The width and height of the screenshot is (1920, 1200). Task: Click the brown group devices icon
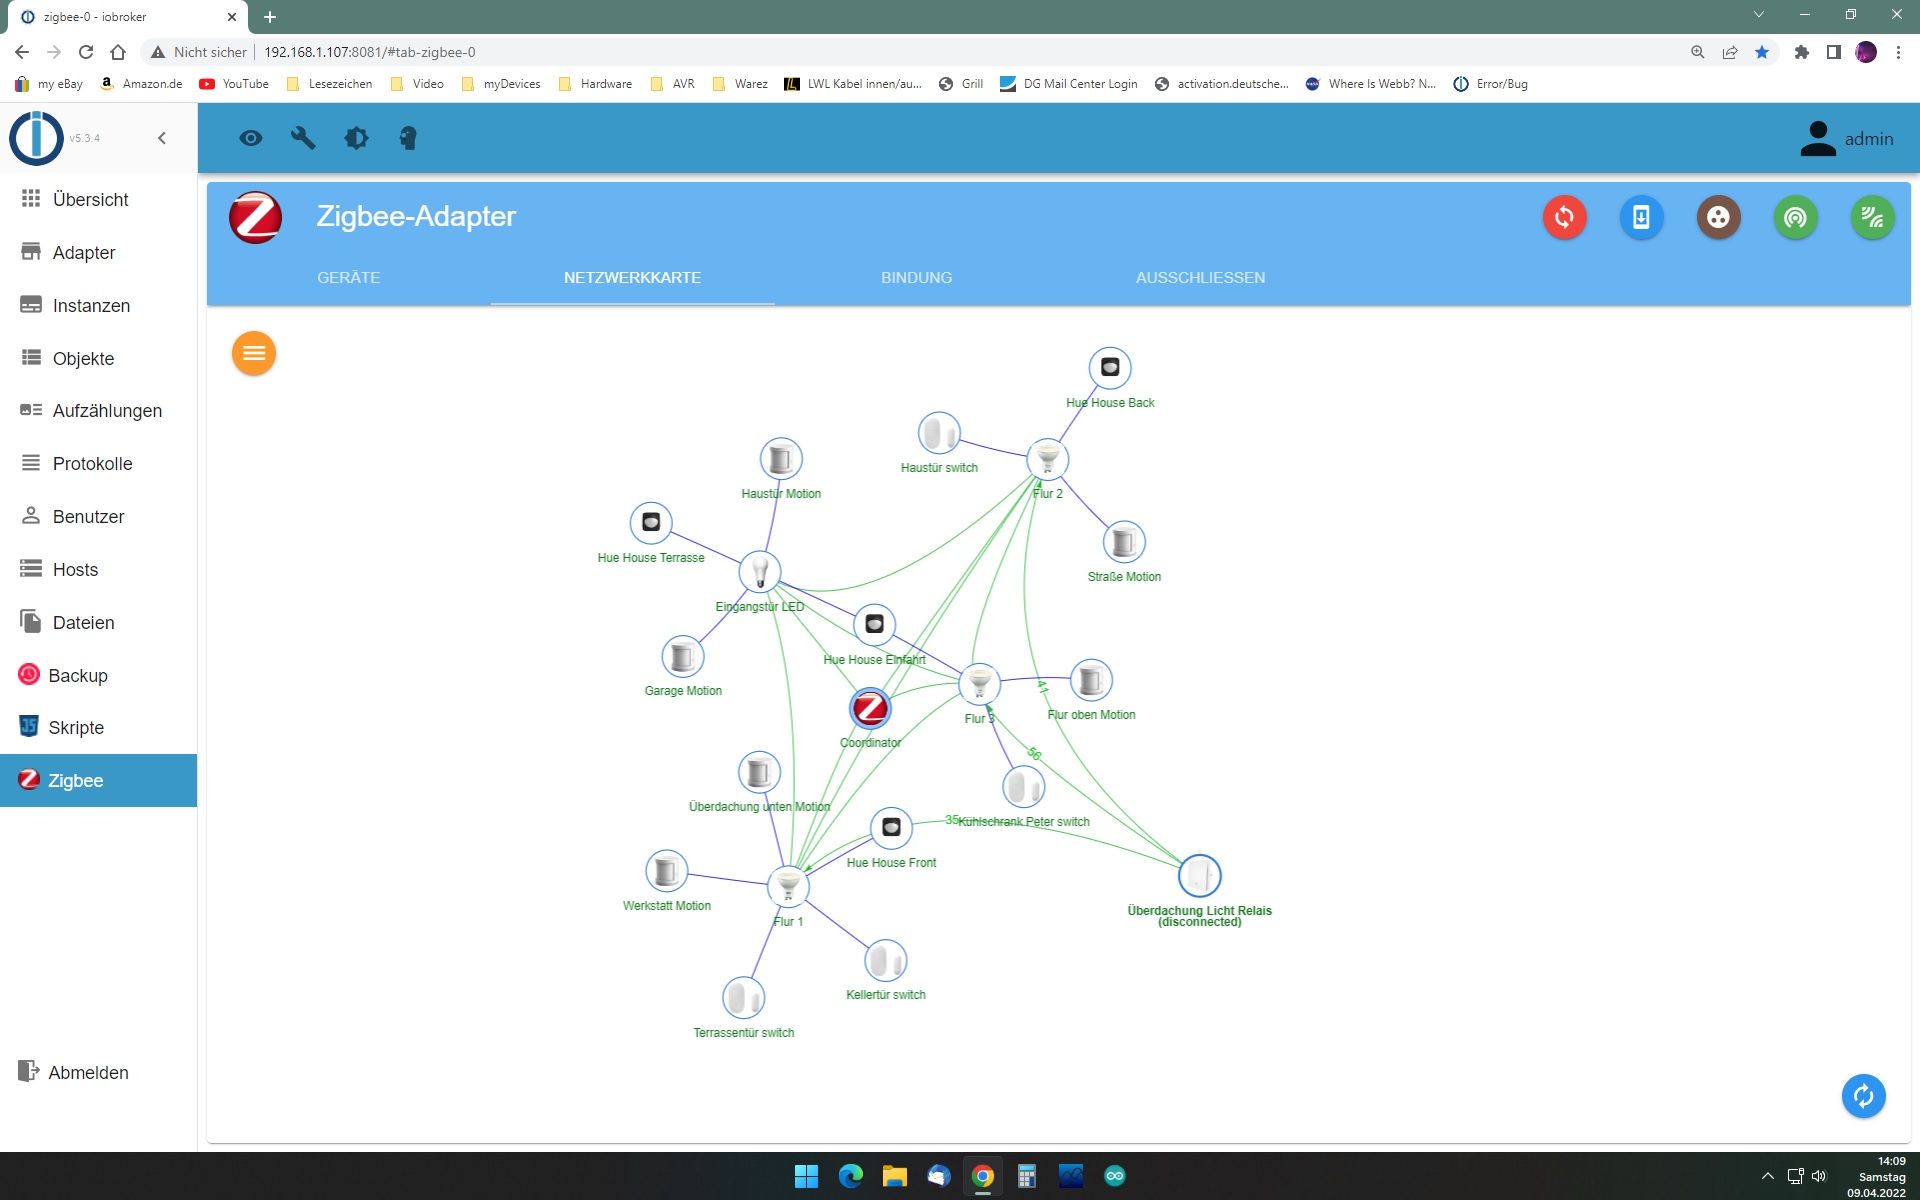1718,217
